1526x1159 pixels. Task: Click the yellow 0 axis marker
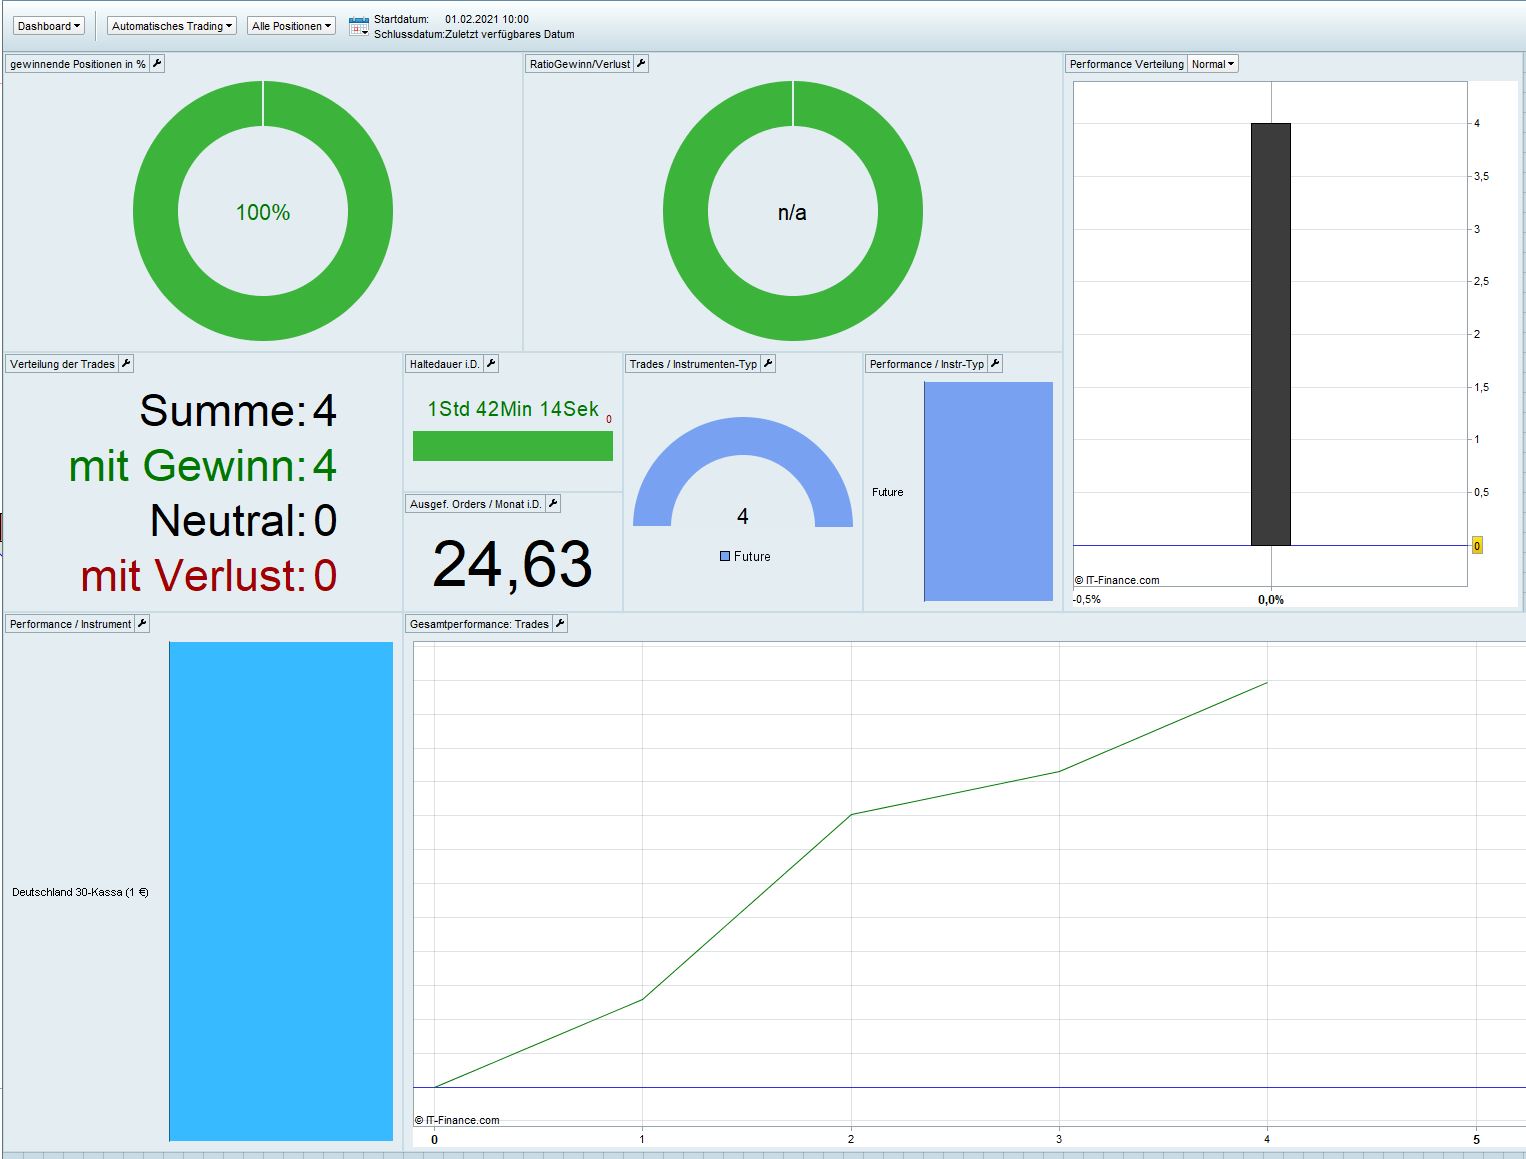(1477, 546)
